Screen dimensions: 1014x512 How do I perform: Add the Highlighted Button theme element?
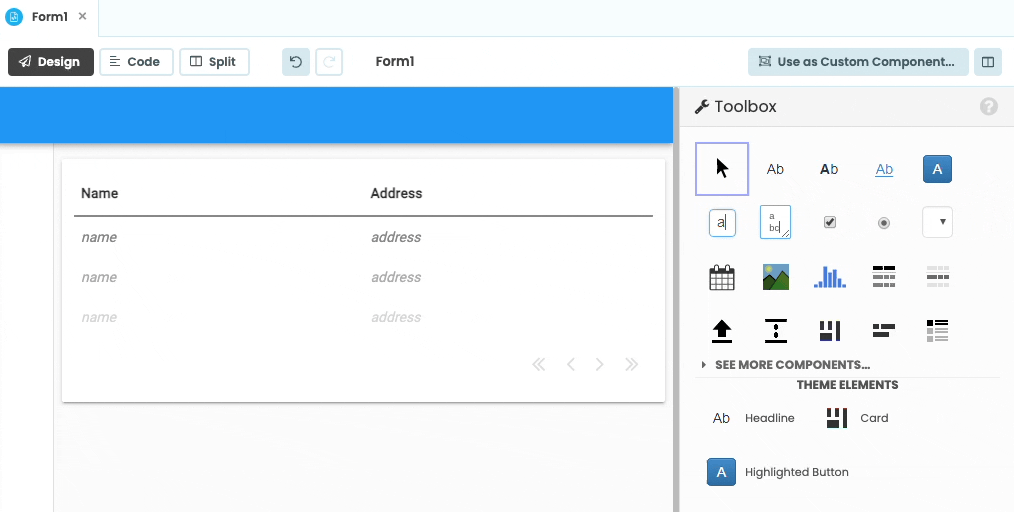[x=777, y=472]
